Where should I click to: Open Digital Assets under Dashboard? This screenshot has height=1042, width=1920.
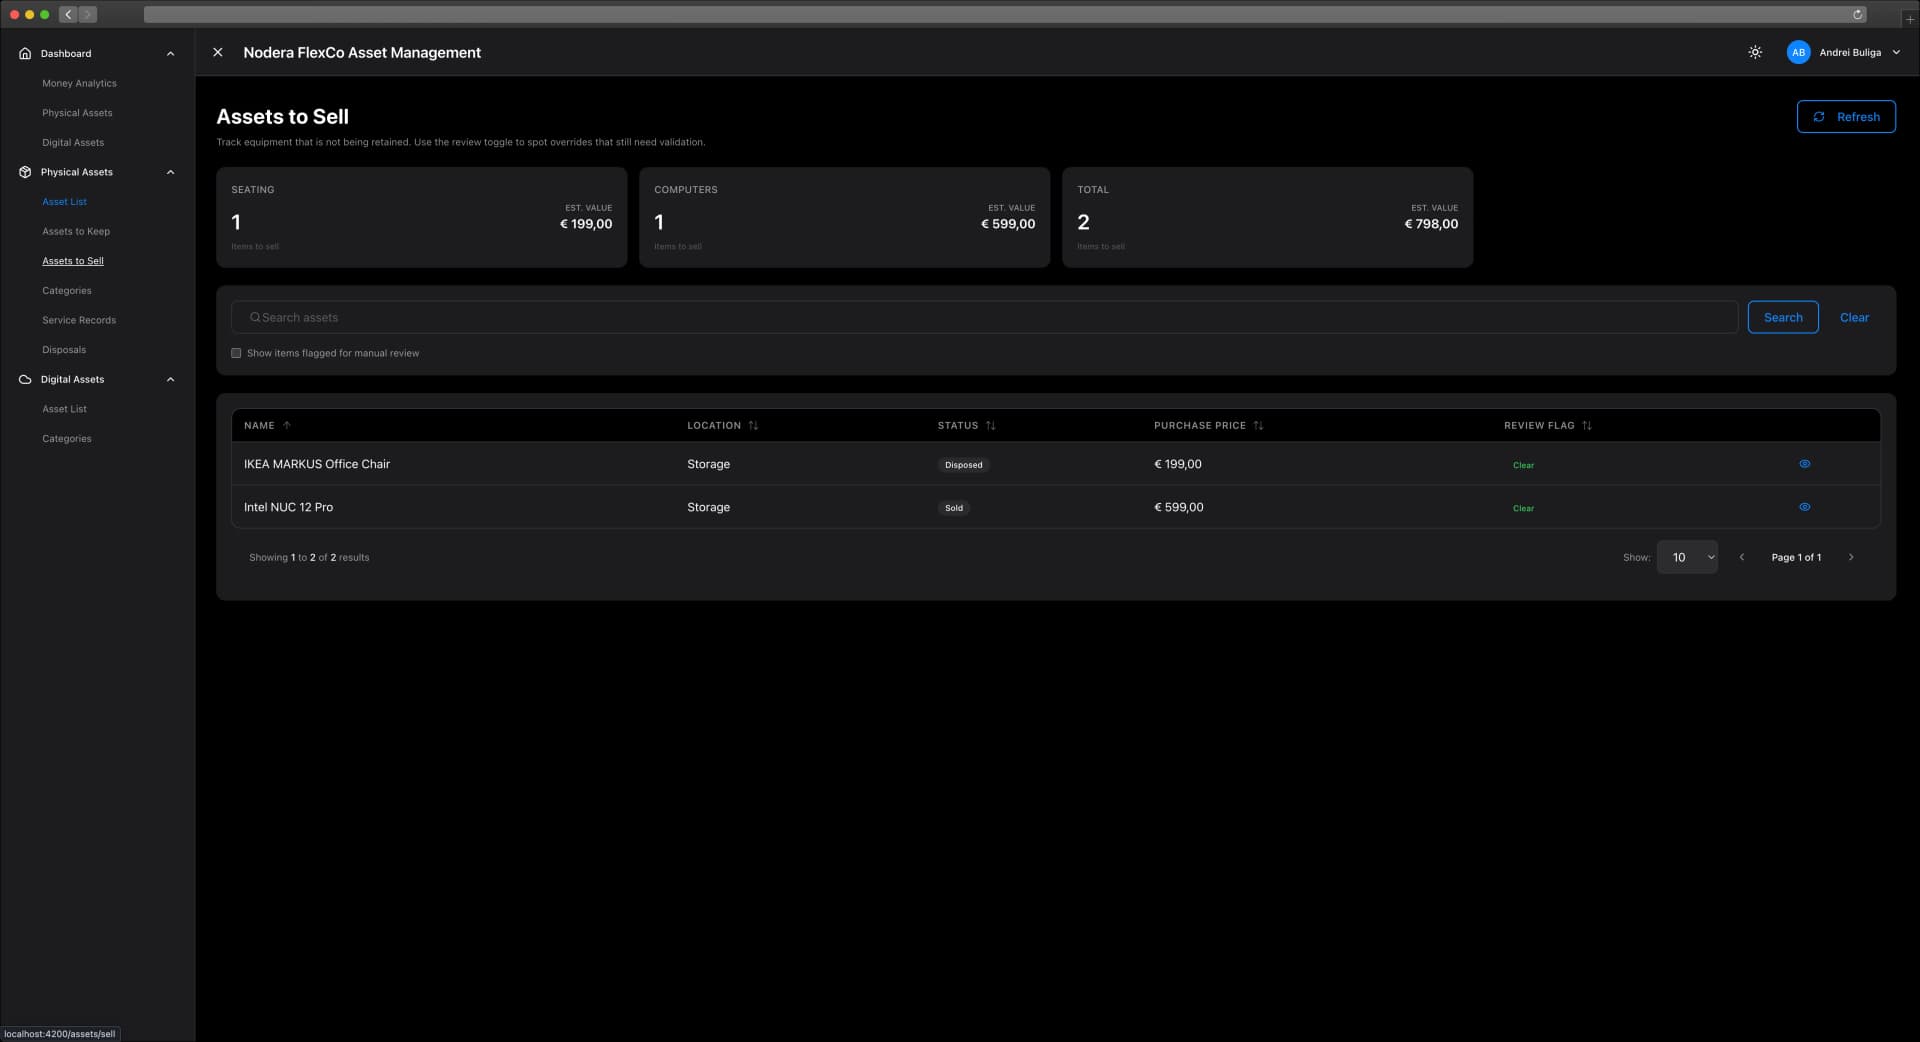tap(73, 142)
